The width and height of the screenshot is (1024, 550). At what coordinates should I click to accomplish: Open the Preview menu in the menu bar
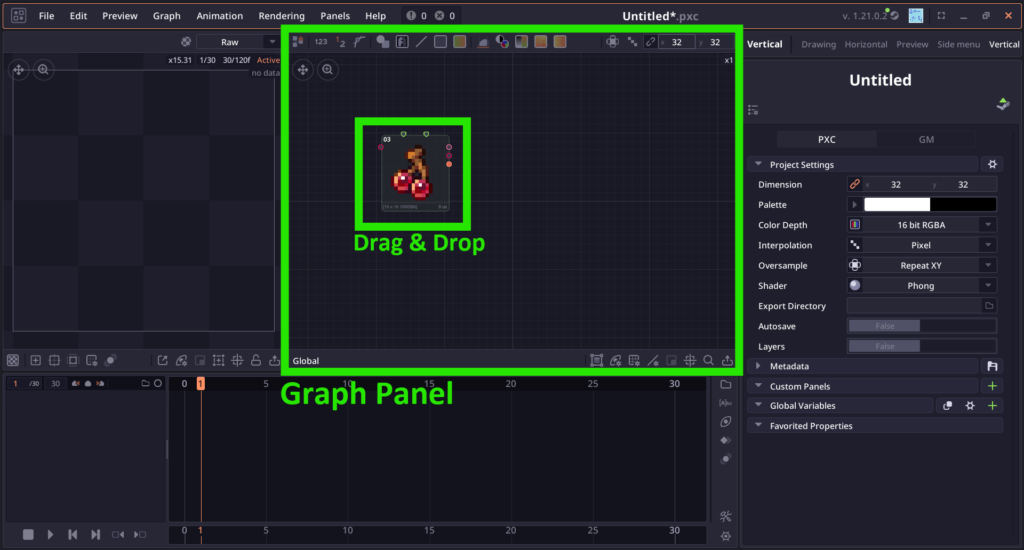coord(120,16)
